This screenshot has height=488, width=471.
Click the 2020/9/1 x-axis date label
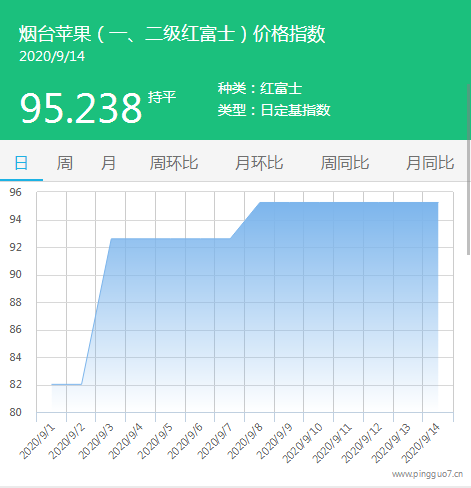coord(37,442)
